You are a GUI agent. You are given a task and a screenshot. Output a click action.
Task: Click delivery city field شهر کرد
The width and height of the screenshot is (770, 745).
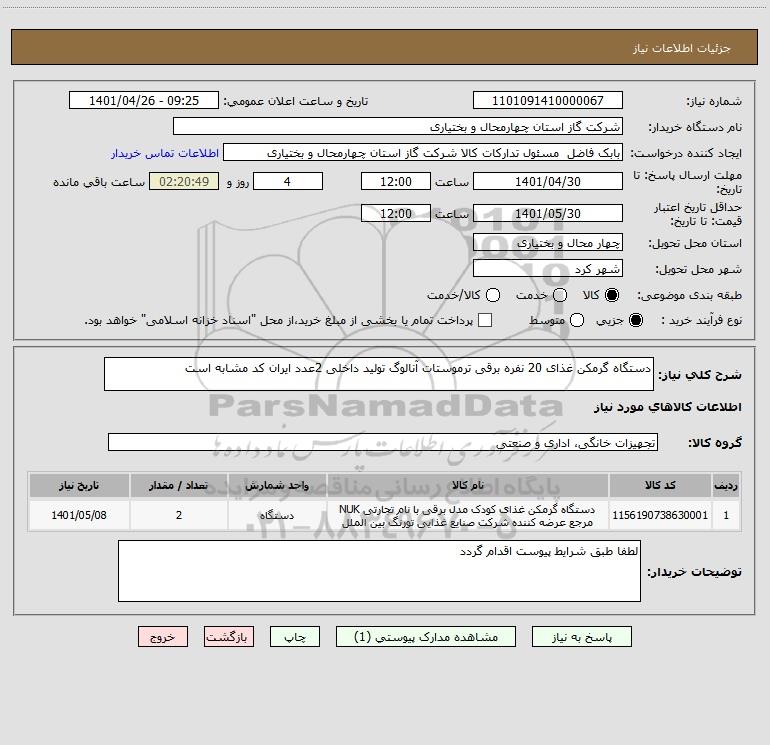click(548, 269)
